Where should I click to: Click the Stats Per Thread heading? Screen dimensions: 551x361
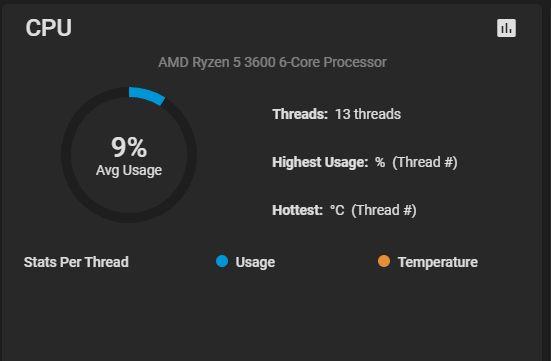point(76,262)
